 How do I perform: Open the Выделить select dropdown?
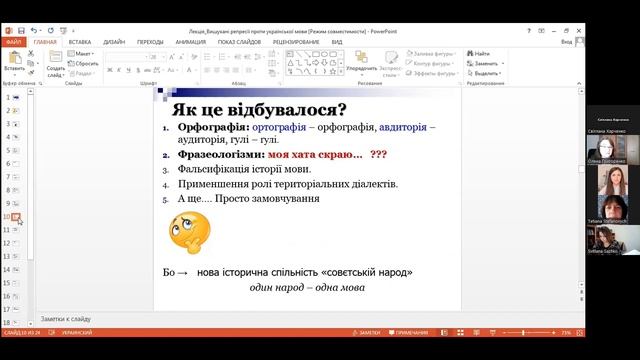(x=484, y=73)
